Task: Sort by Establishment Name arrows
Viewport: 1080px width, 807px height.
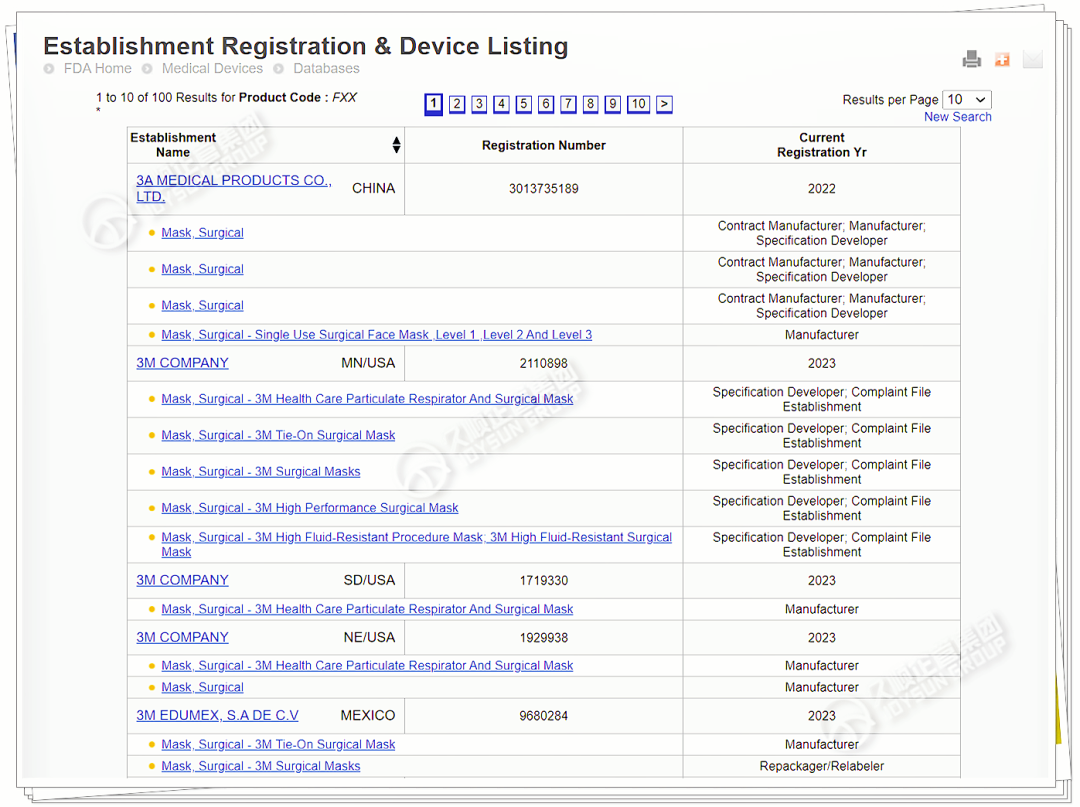Action: 396,145
